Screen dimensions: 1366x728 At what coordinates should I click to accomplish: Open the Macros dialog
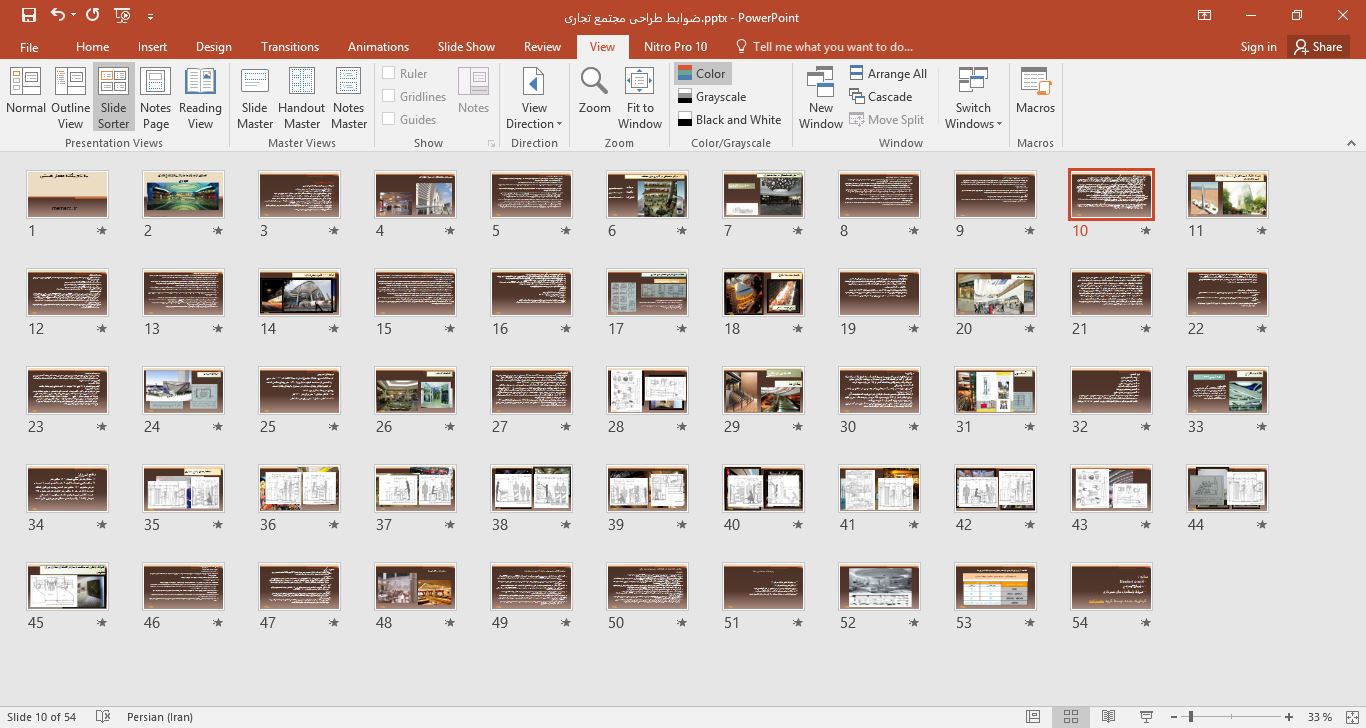(1035, 92)
